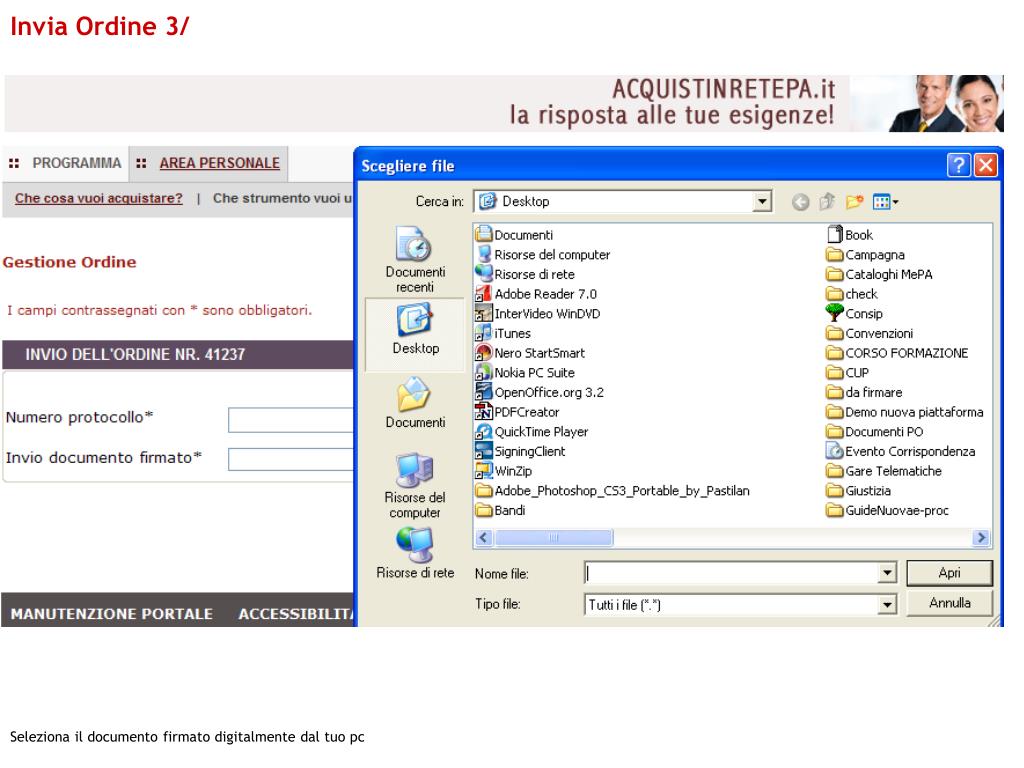Select Evento Corrispondenza file
Viewport: 1024px width, 768px height.
(901, 451)
